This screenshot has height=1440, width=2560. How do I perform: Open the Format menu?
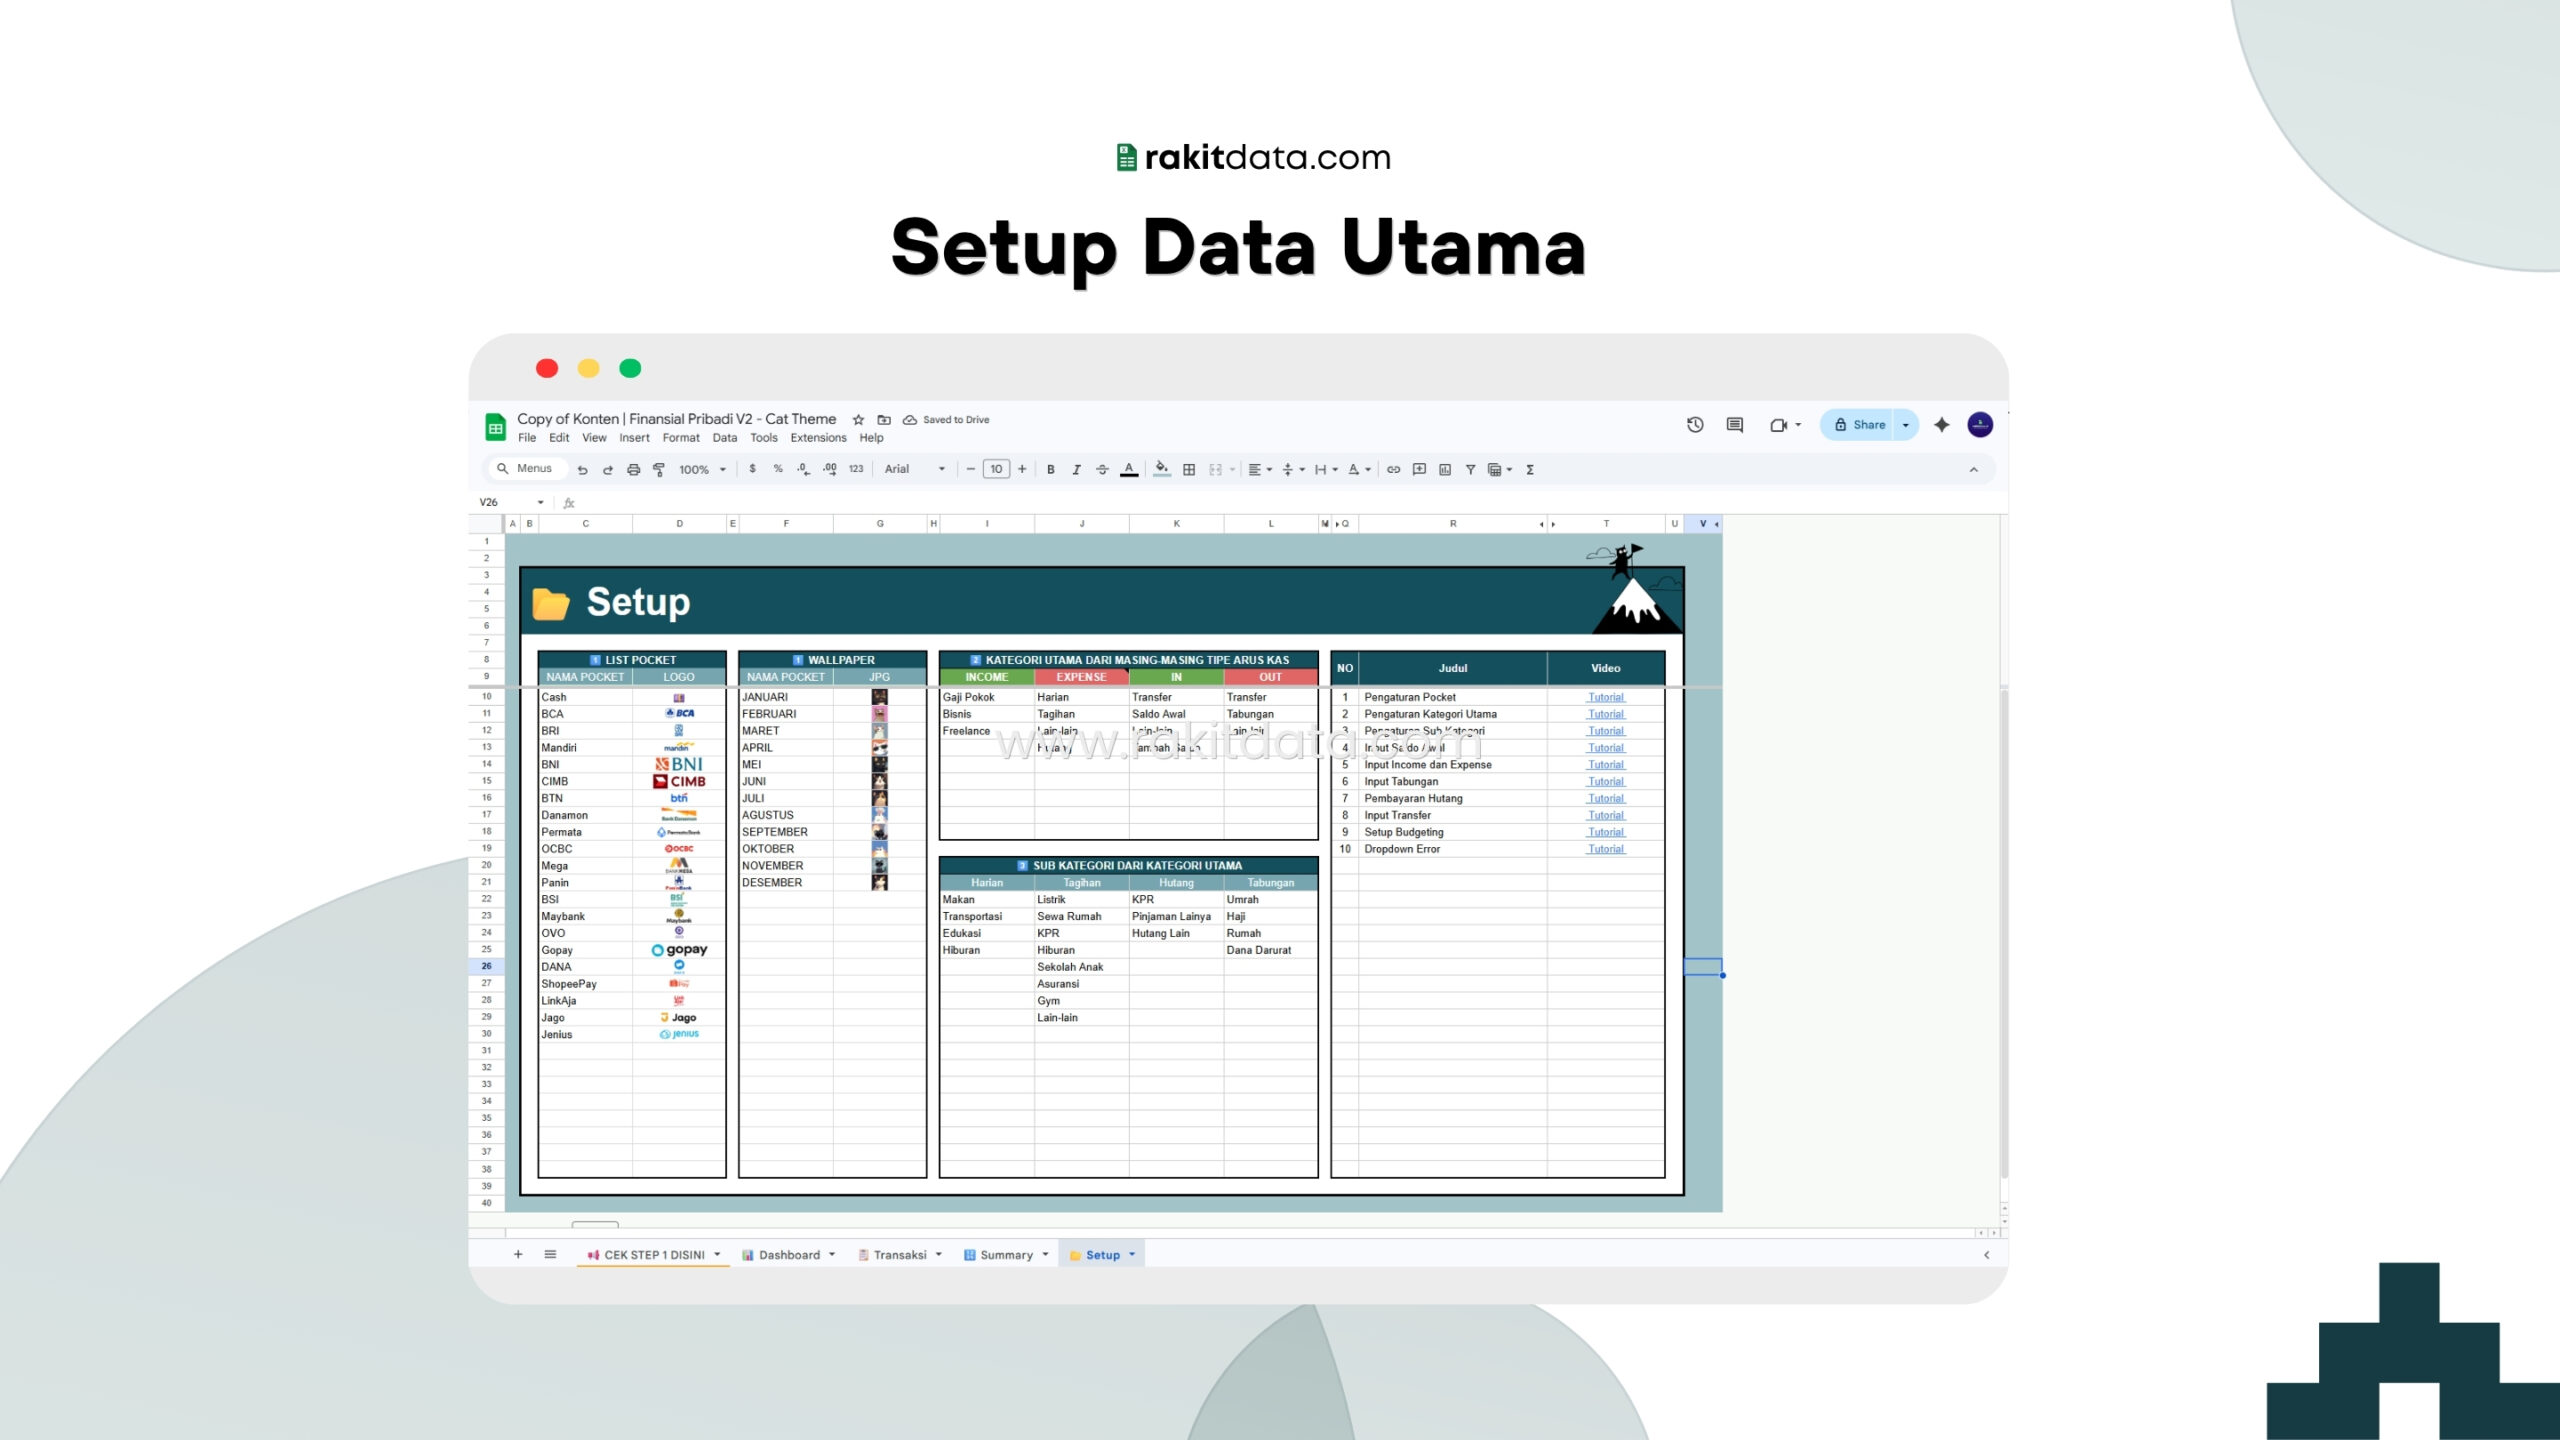(x=681, y=438)
